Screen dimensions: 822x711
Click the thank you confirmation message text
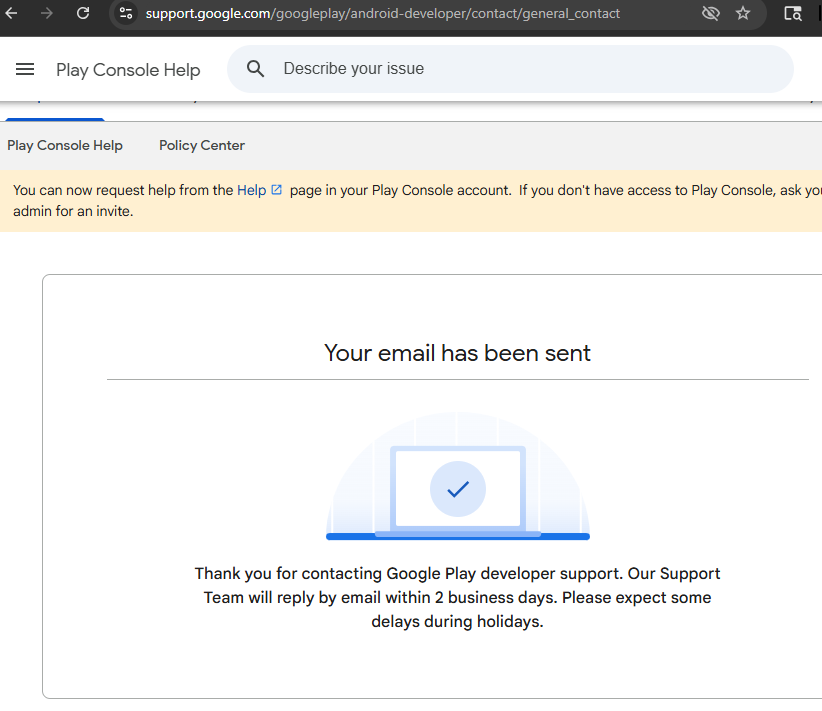[x=457, y=597]
